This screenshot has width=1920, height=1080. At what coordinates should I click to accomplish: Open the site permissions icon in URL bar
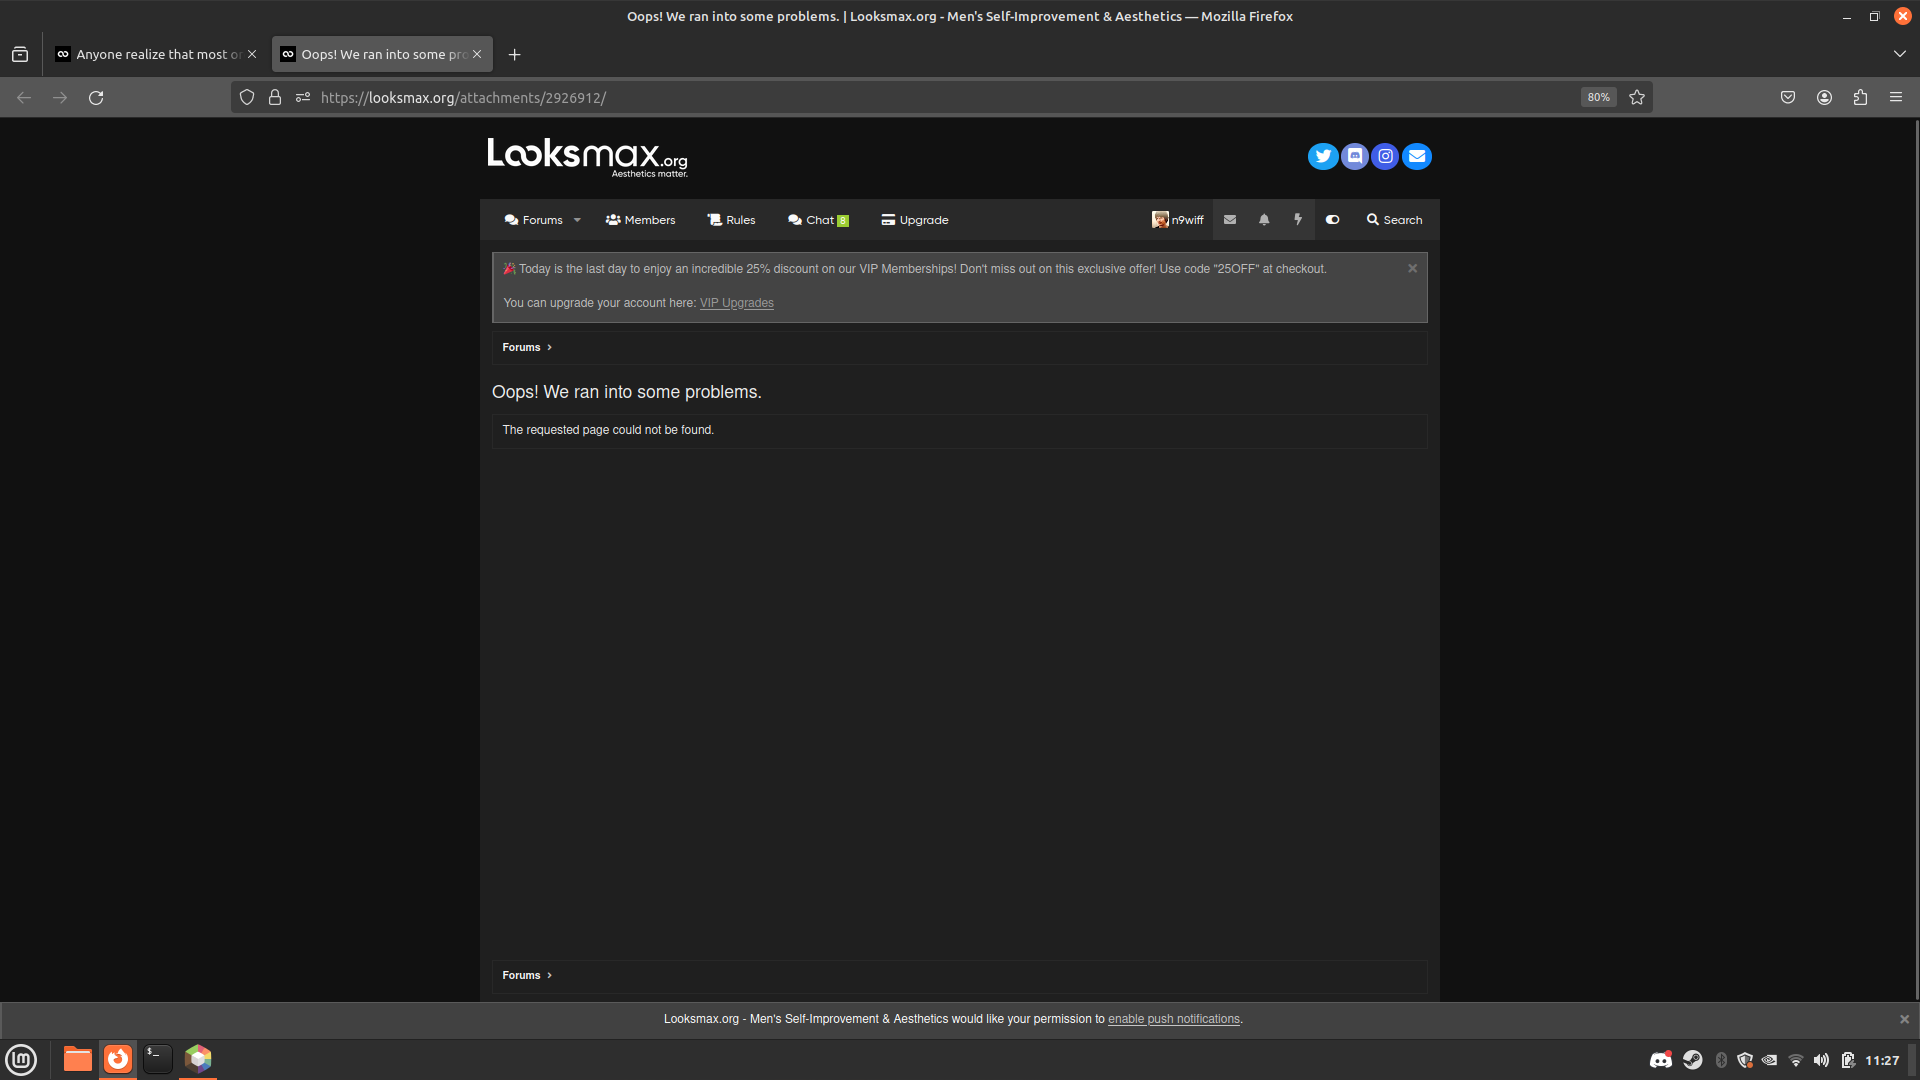click(x=303, y=98)
